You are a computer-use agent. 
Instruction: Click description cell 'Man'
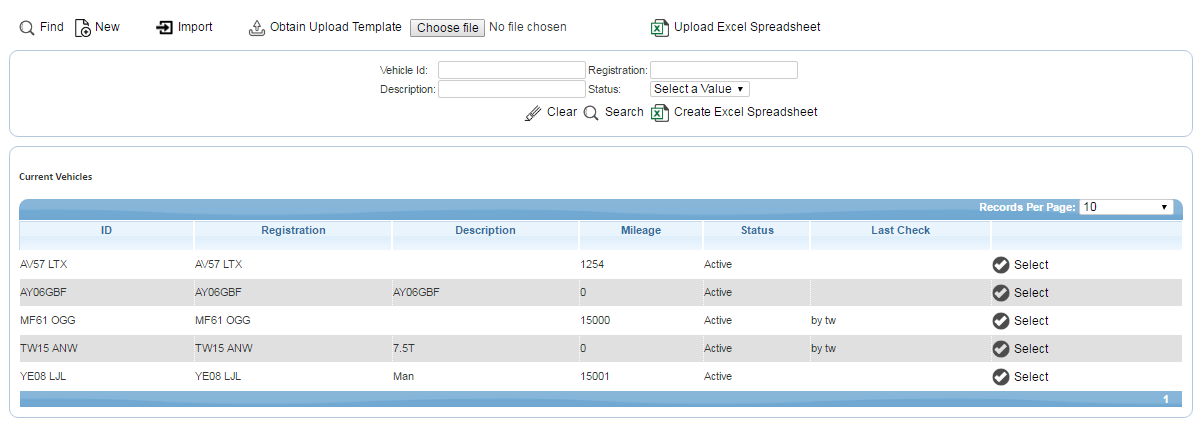[x=404, y=377]
